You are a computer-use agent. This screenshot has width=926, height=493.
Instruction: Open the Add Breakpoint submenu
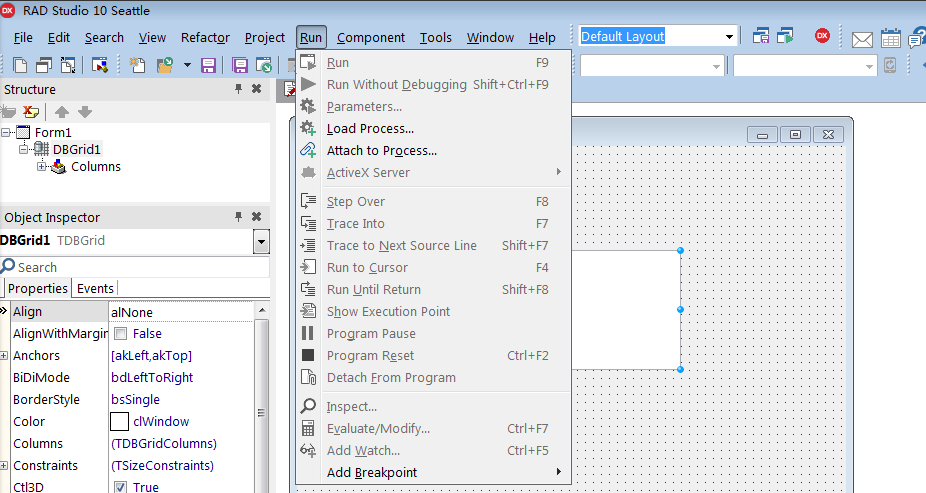(x=433, y=472)
